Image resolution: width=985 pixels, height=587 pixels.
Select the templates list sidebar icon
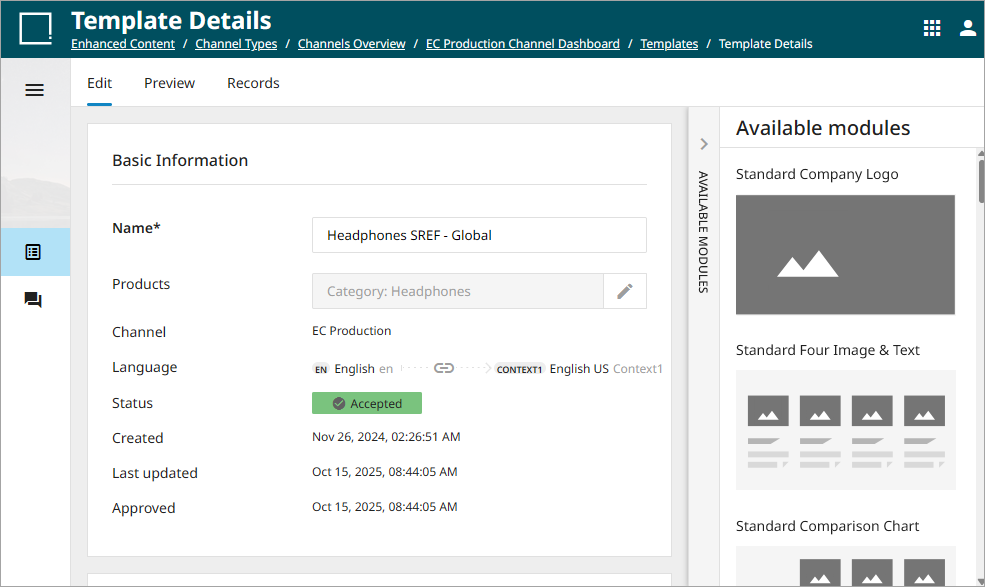tap(34, 252)
